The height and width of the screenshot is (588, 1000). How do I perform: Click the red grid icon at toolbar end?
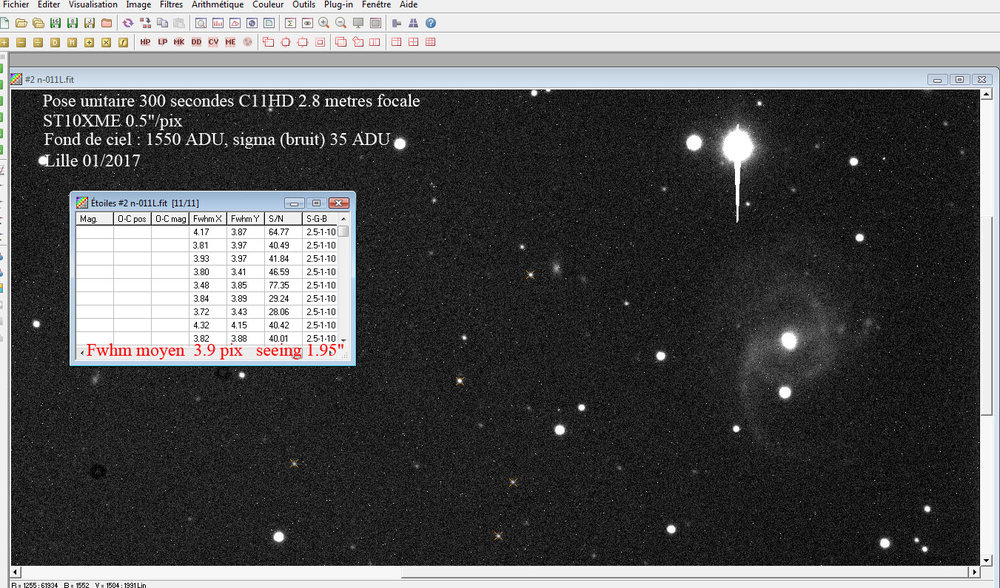point(430,42)
